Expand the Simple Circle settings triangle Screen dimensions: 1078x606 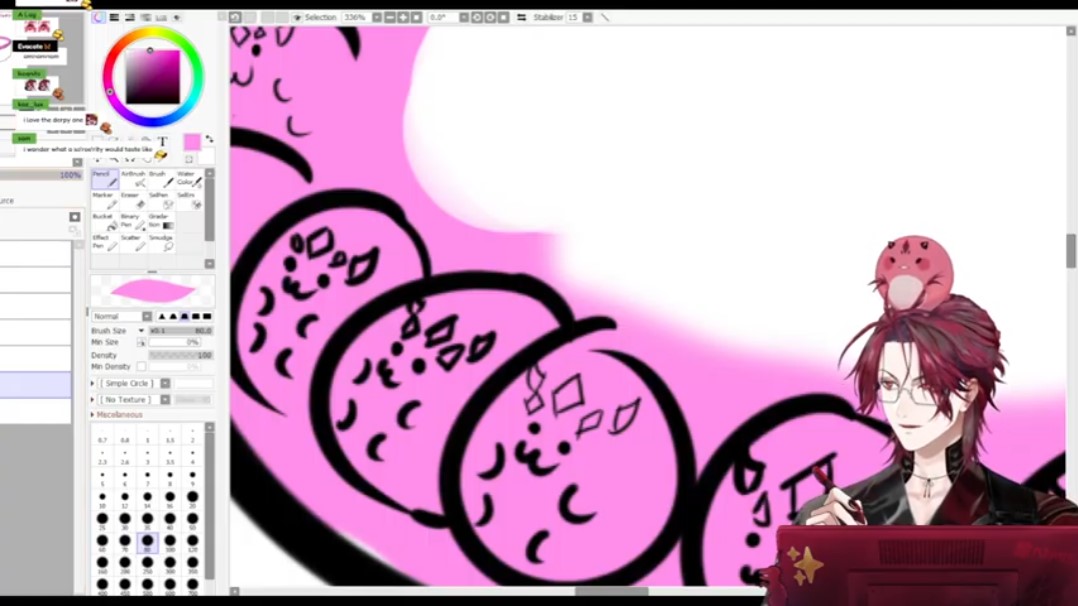[93, 383]
